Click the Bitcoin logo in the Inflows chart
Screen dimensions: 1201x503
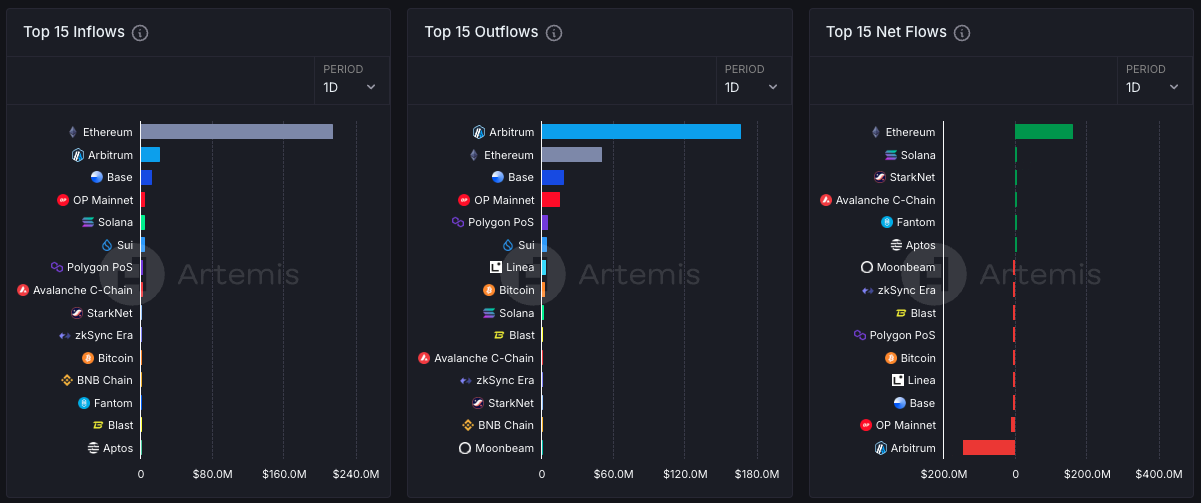(89, 358)
